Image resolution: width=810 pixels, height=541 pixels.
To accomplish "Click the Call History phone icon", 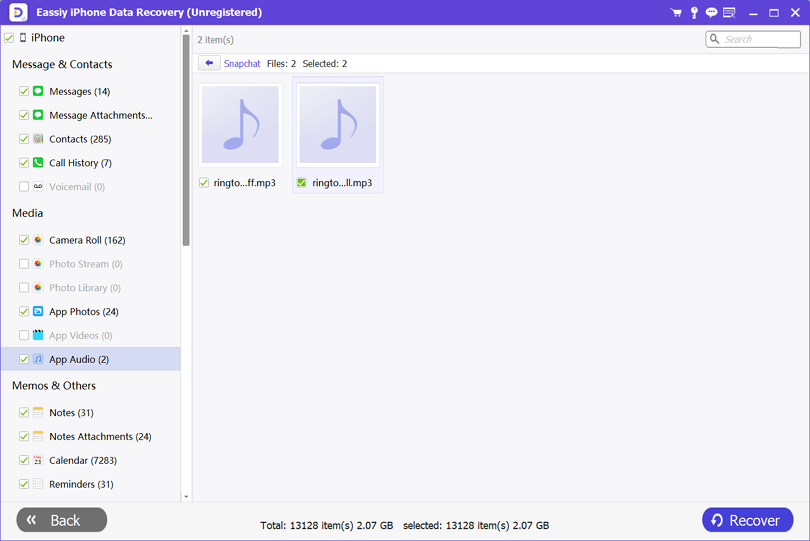I will [x=38, y=162].
